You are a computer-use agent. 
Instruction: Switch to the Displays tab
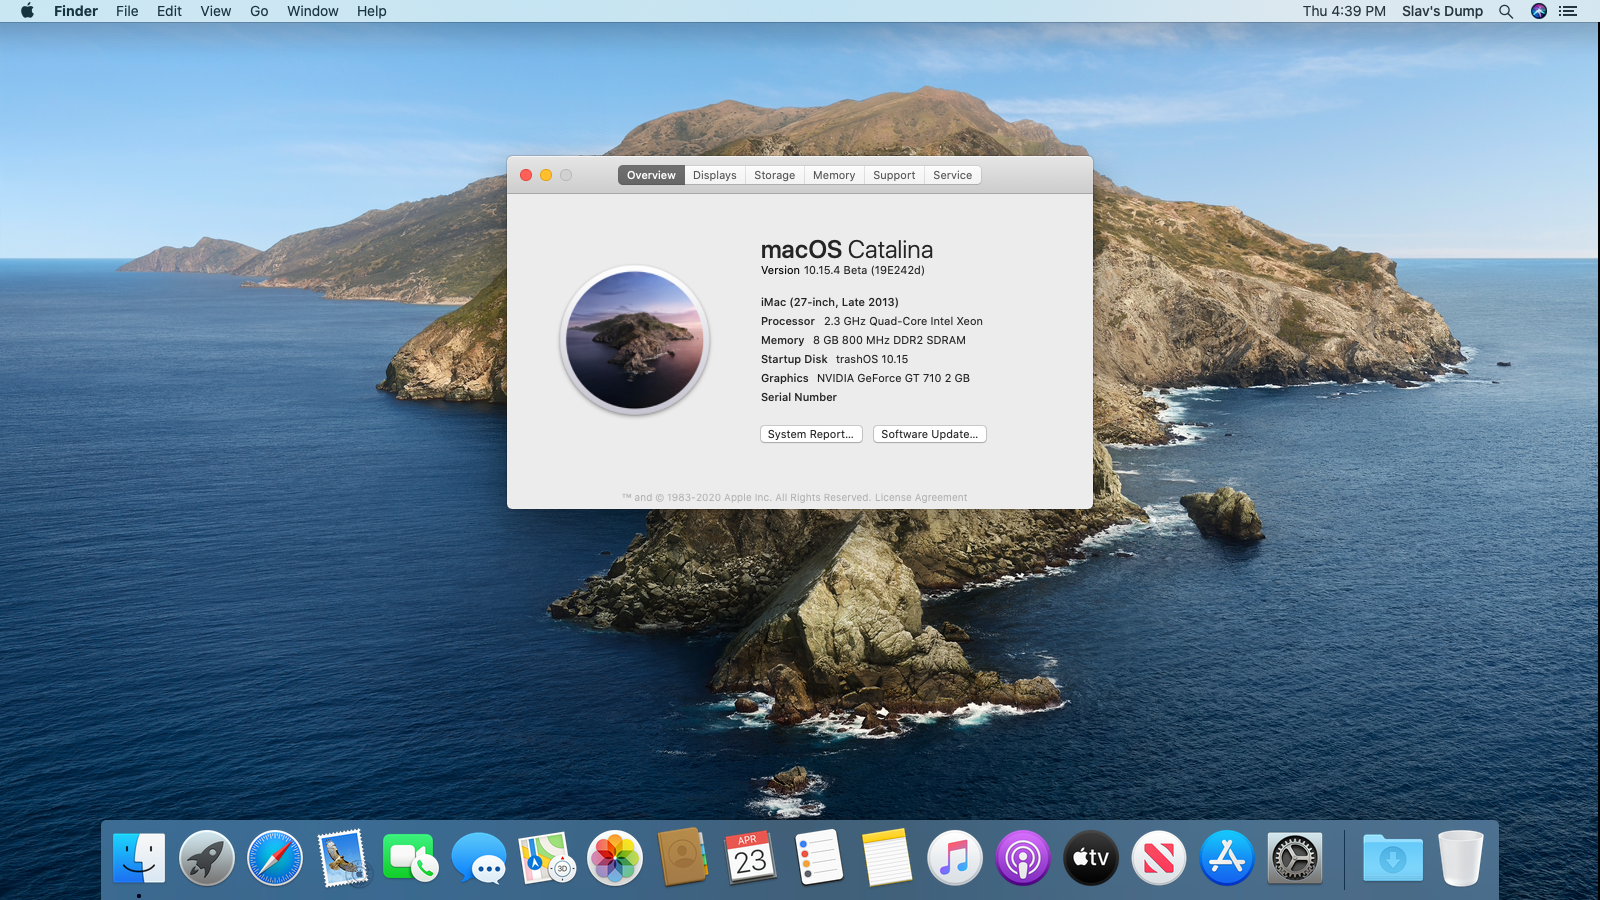tap(715, 175)
